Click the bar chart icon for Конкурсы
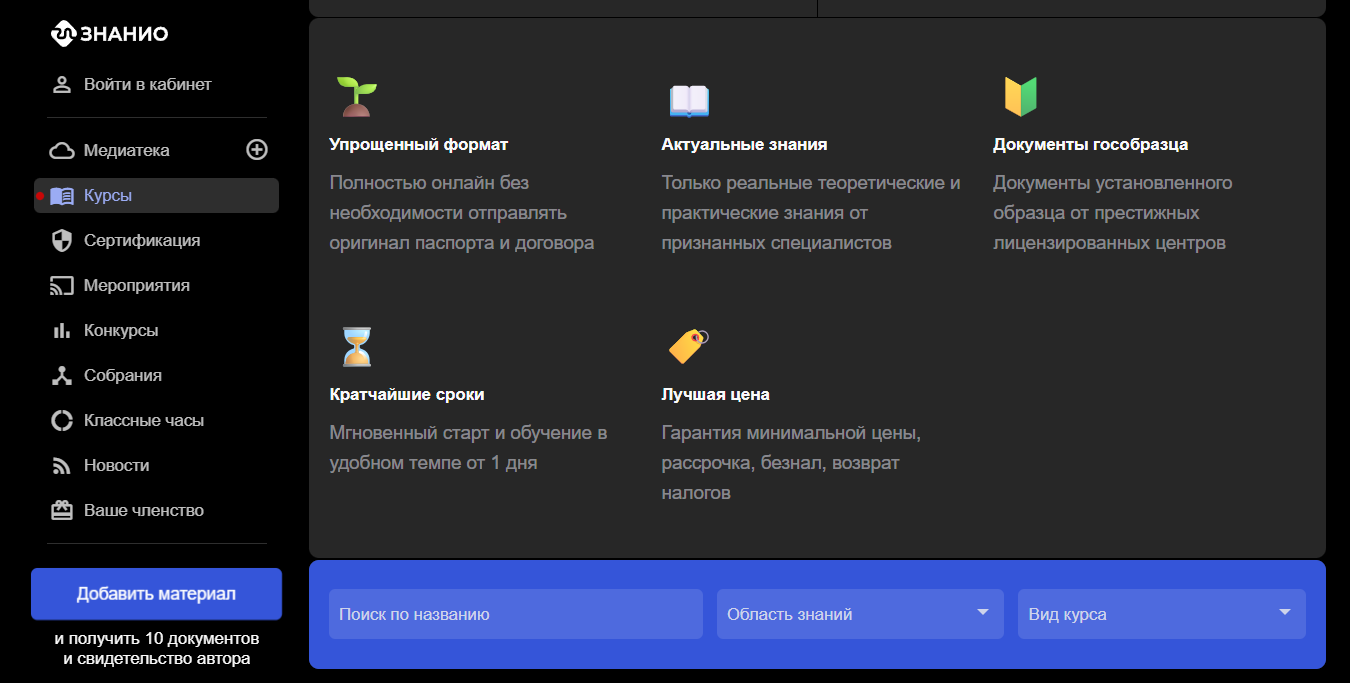The image size is (1350, 683). point(62,331)
